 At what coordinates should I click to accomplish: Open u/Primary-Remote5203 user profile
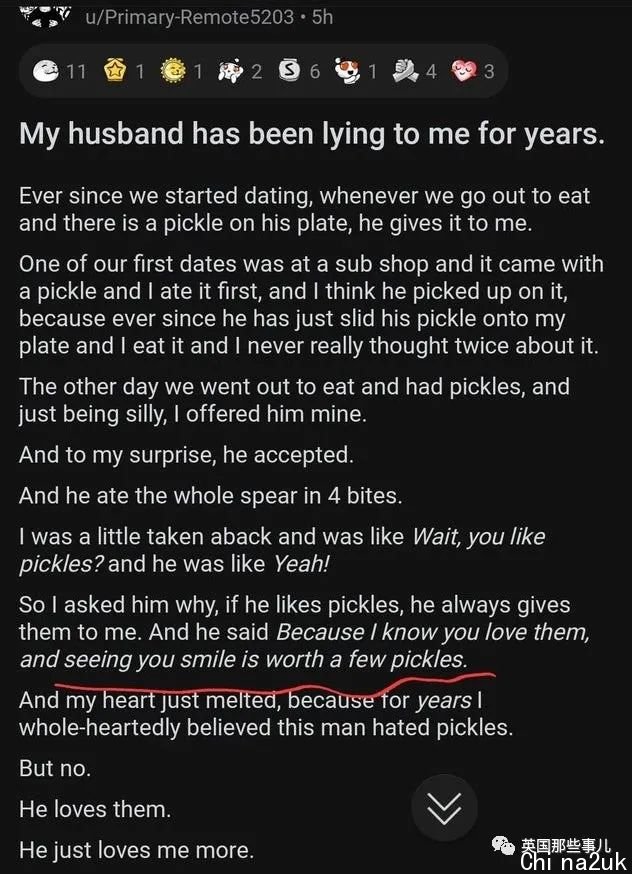point(189,17)
